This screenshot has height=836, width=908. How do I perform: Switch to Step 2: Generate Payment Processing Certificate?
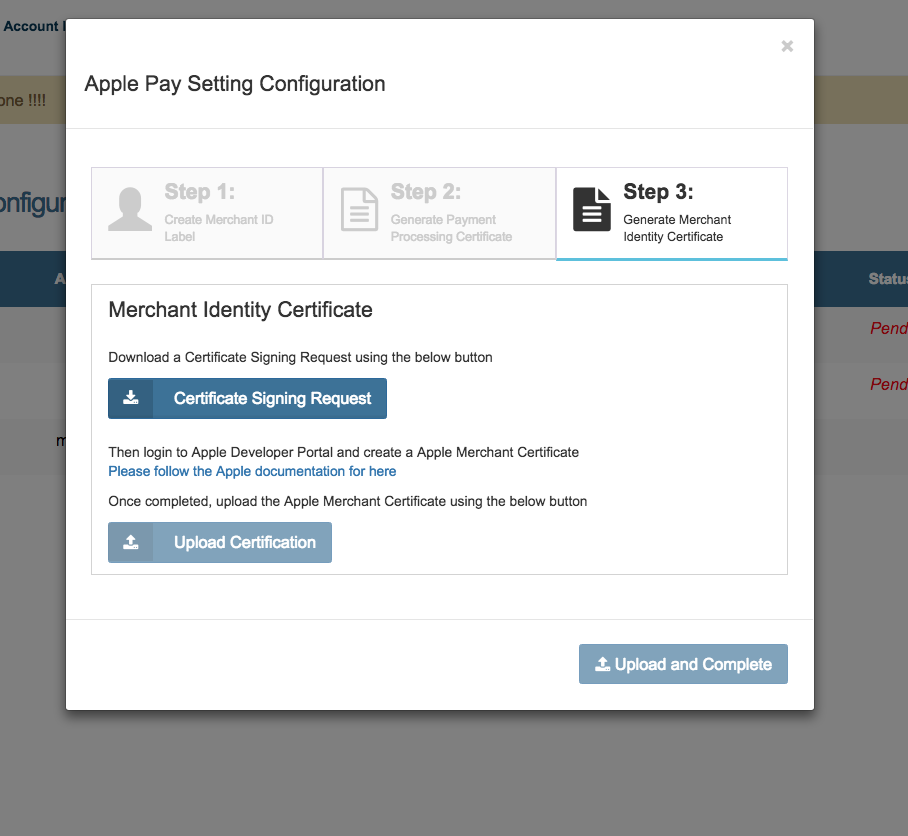(439, 213)
